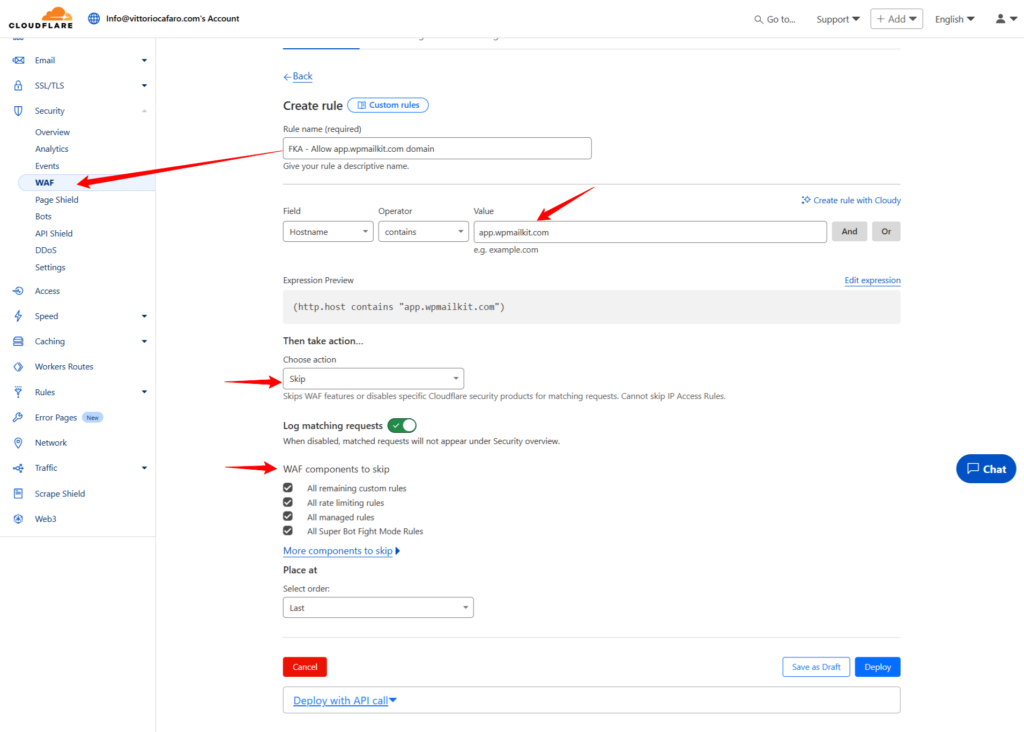
Task: Open DDoS in sidebar
Action: pyautogui.click(x=46, y=250)
